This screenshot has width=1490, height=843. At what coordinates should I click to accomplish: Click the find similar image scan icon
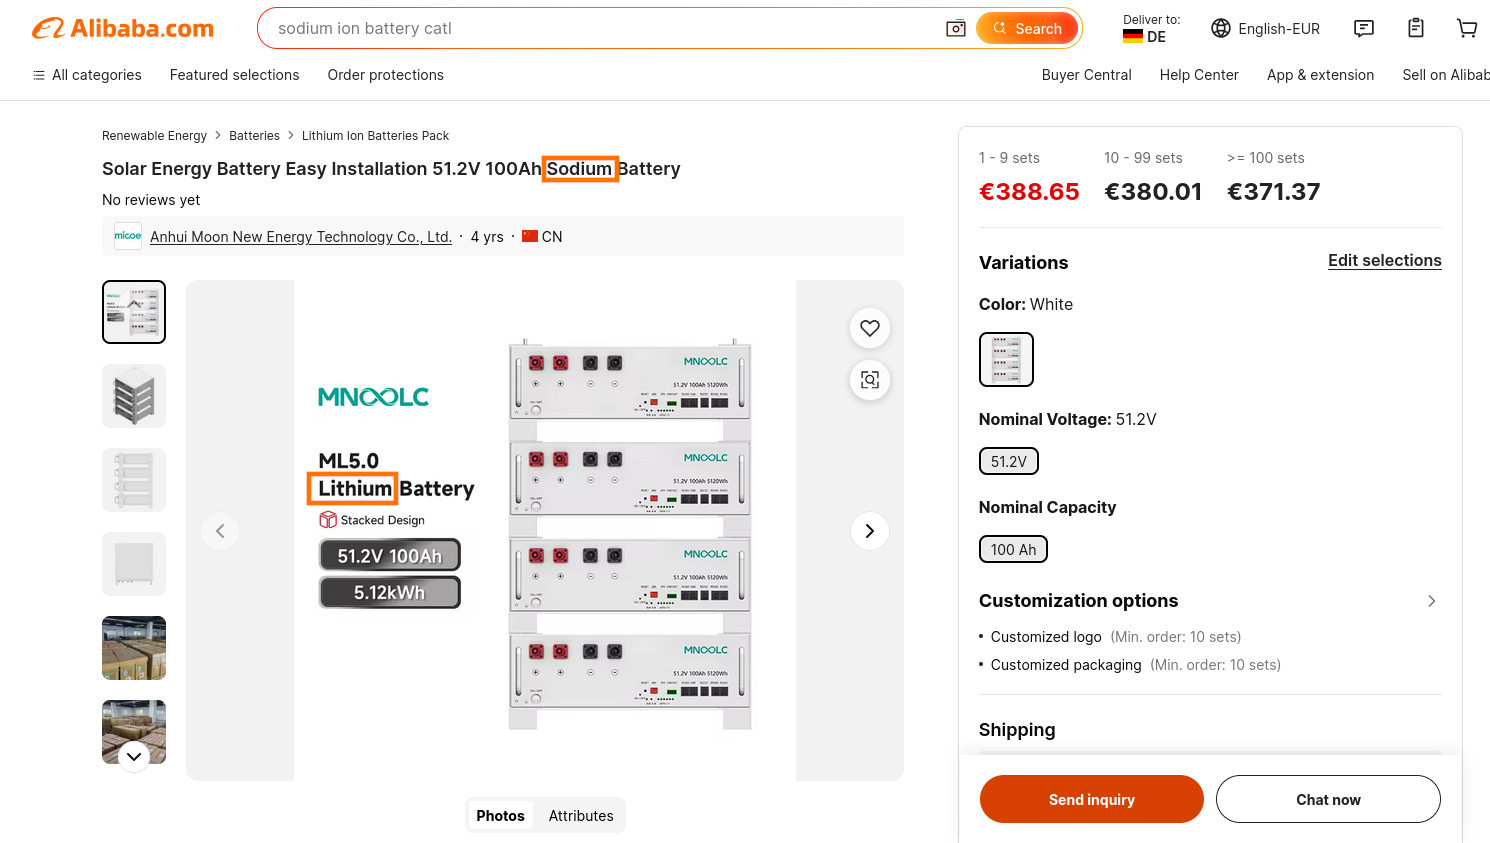(870, 380)
